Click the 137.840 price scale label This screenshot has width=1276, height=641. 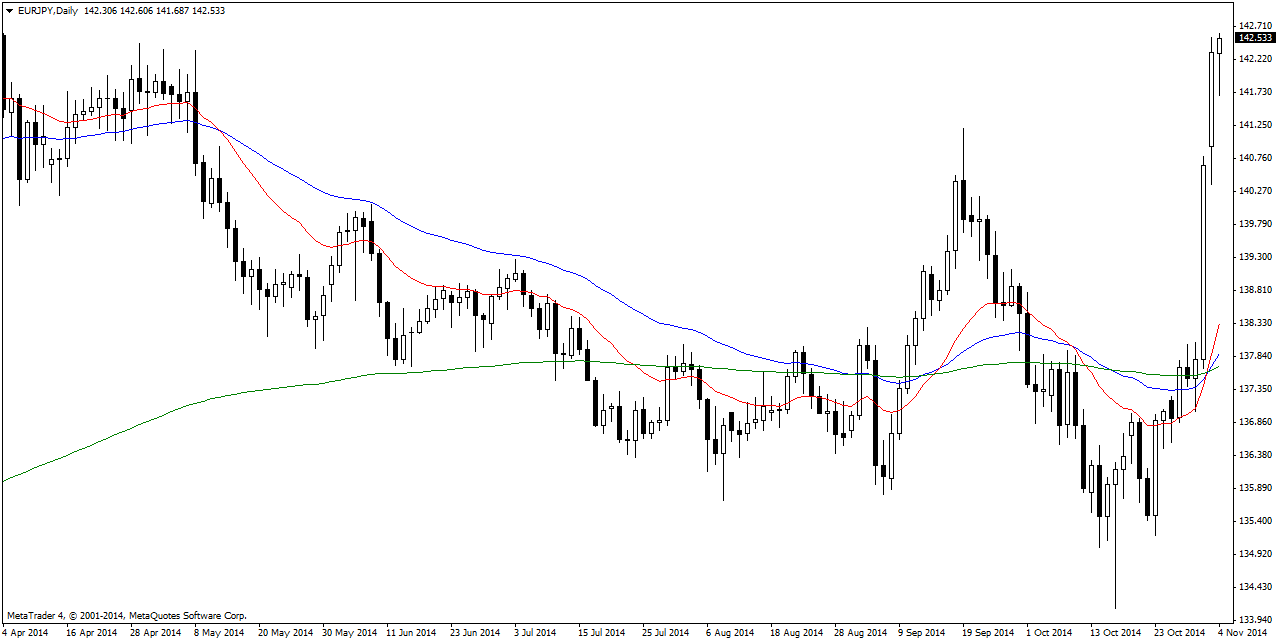pos(1257,355)
